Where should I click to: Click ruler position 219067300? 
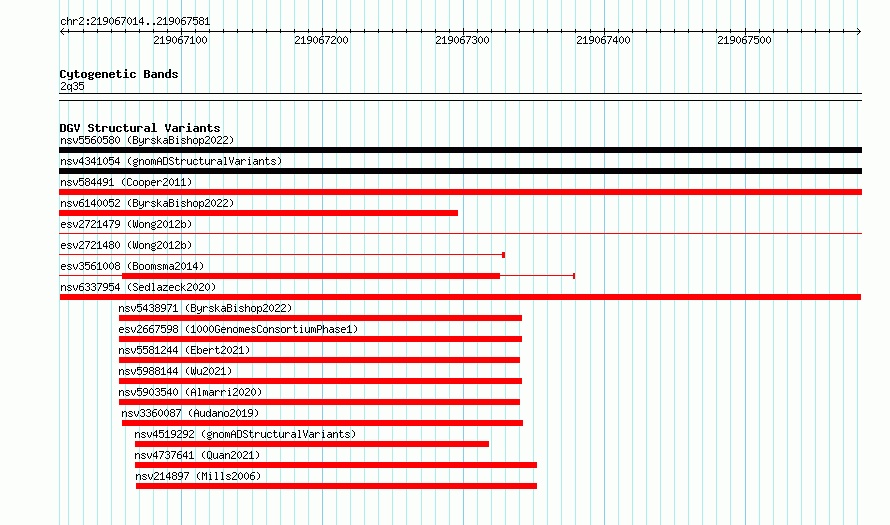[x=462, y=40]
